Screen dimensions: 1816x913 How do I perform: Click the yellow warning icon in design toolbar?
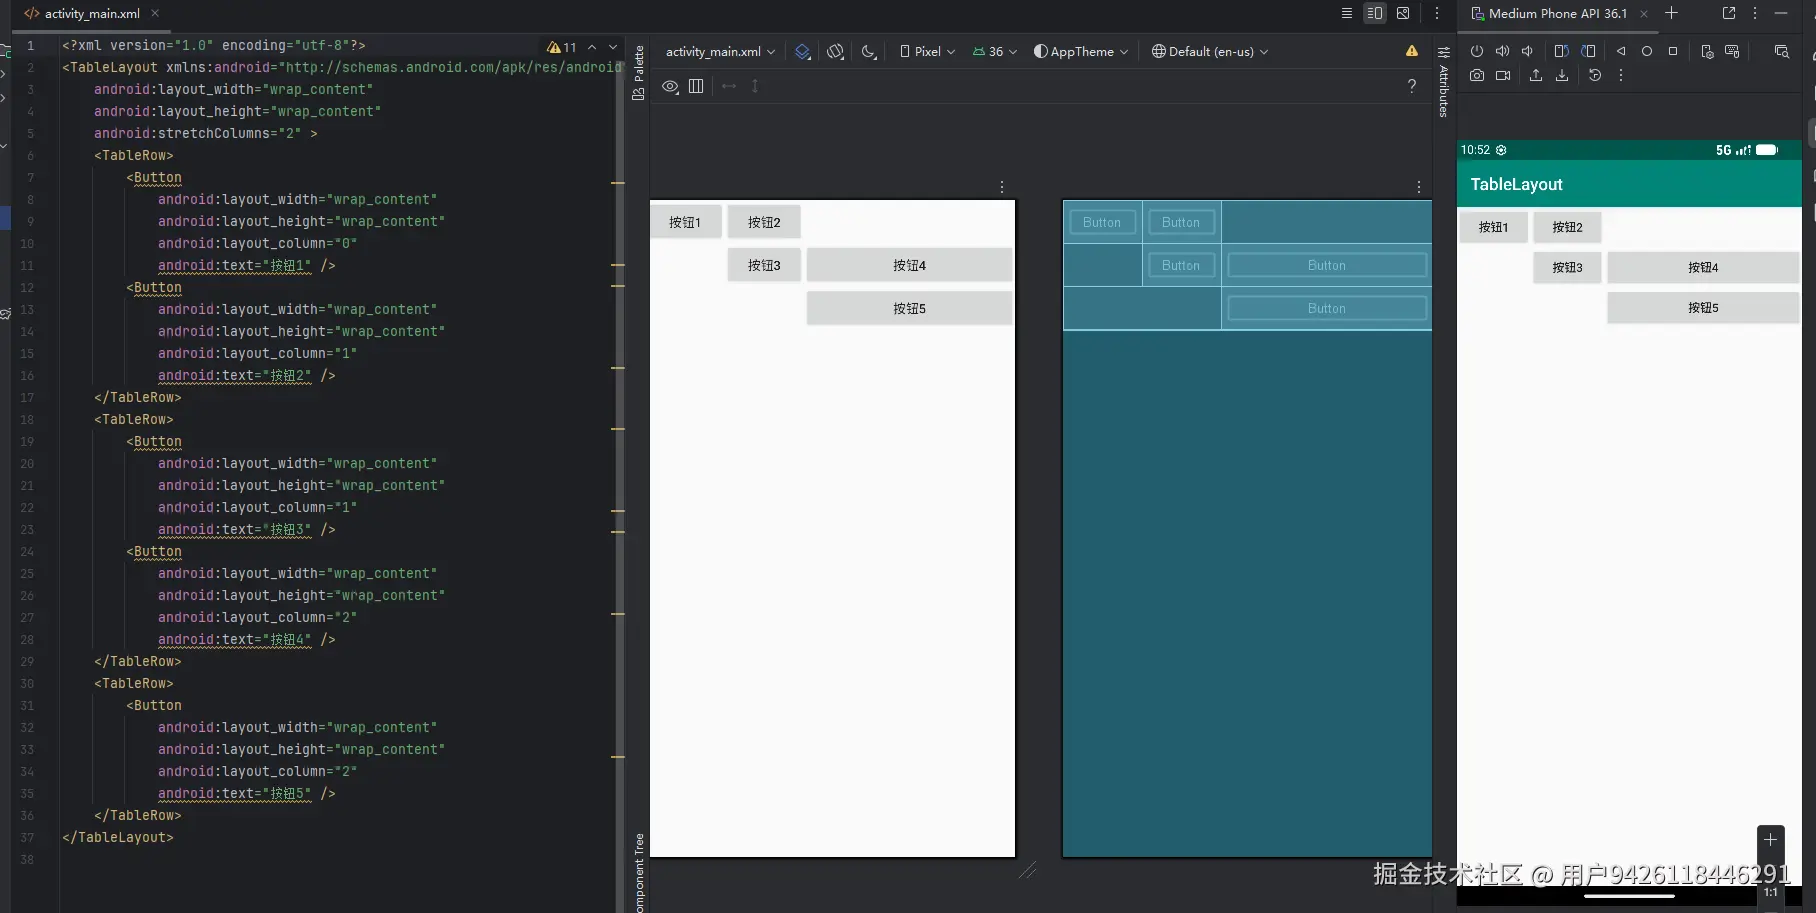click(1411, 52)
